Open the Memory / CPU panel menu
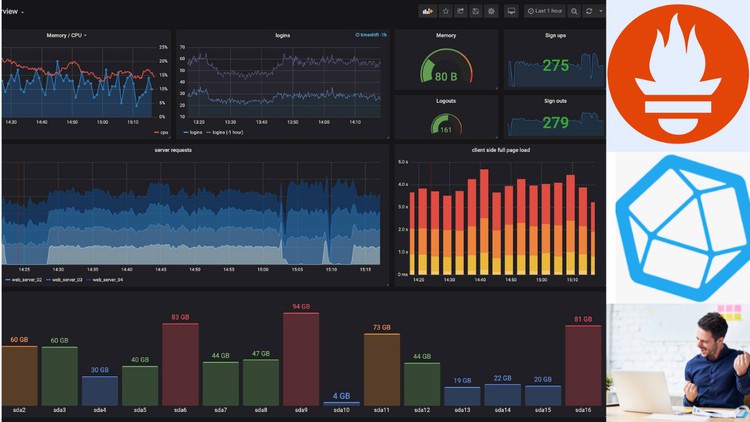 pyautogui.click(x=66, y=35)
